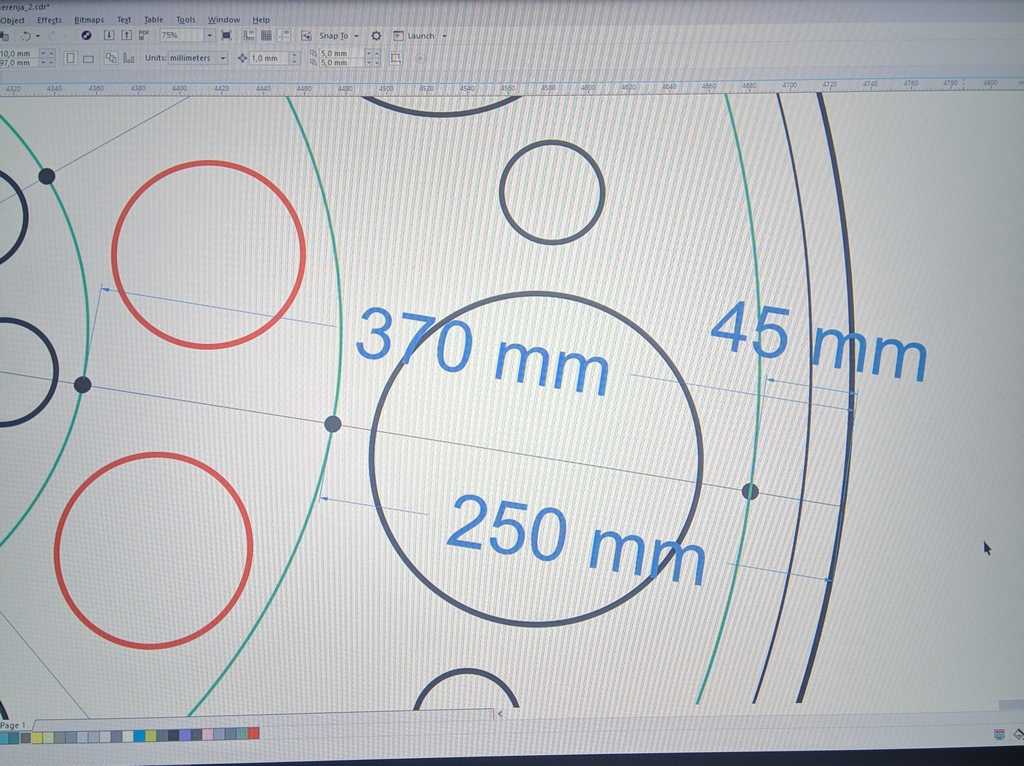Screen dimensions: 1024x766
Task: Click the upper duplicate distance 5,0 mm field
Action: click(340, 54)
